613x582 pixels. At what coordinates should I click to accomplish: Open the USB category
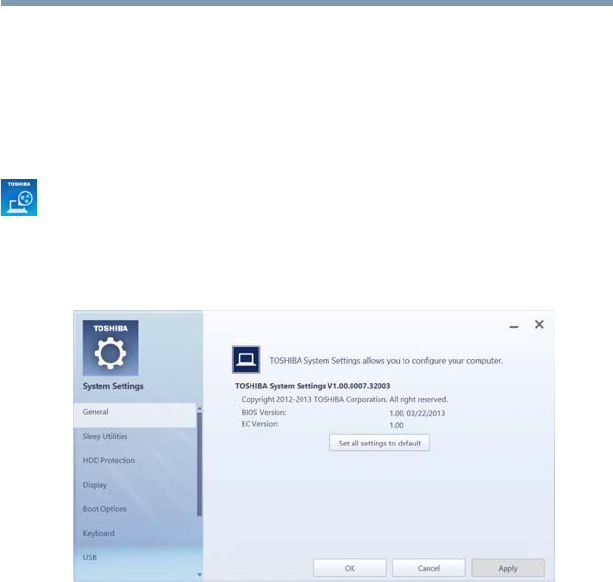click(x=134, y=557)
